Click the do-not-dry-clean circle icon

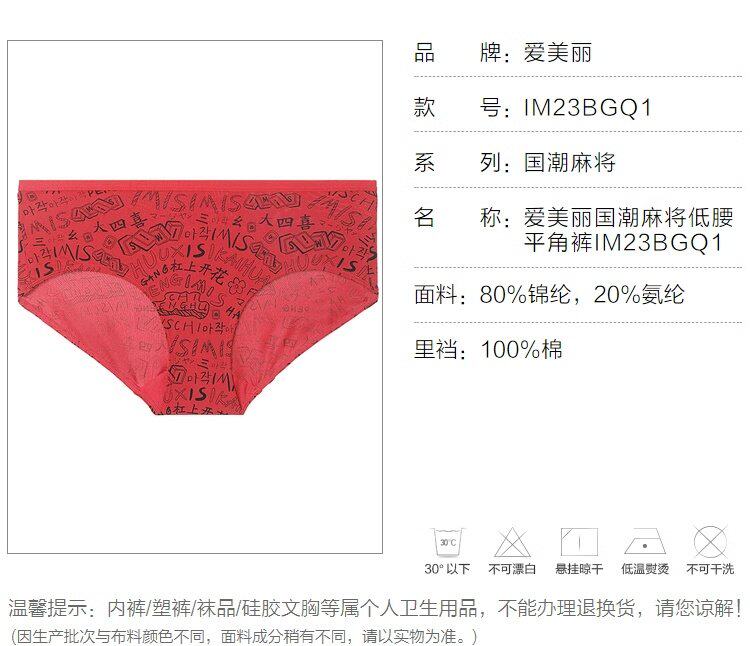click(x=710, y=542)
